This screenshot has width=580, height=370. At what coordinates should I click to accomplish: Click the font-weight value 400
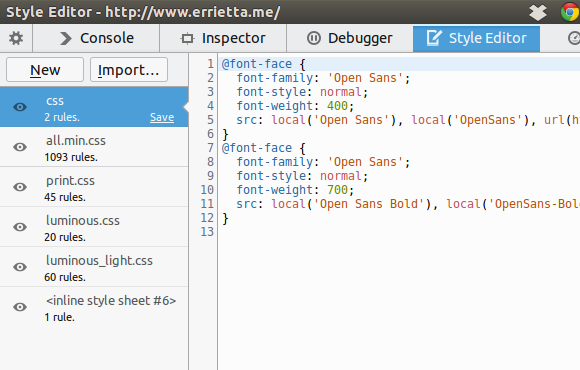tap(337, 106)
